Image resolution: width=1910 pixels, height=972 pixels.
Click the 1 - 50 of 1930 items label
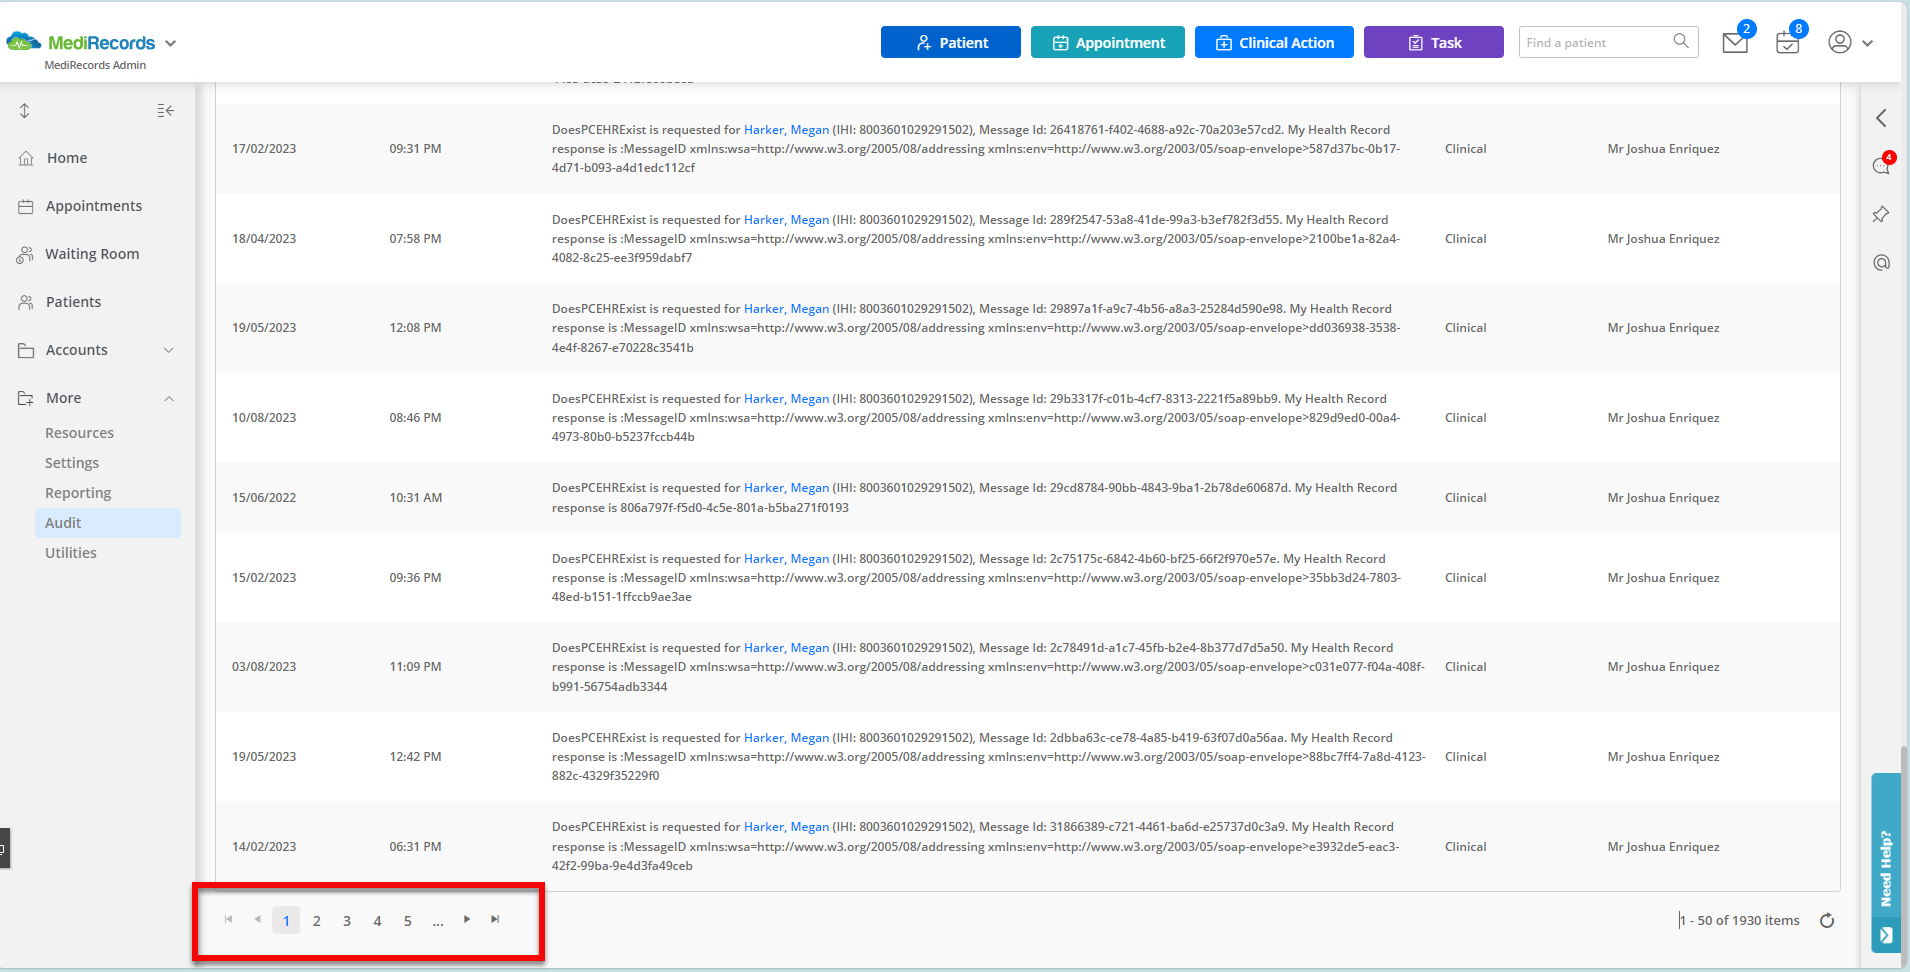[1740, 921]
